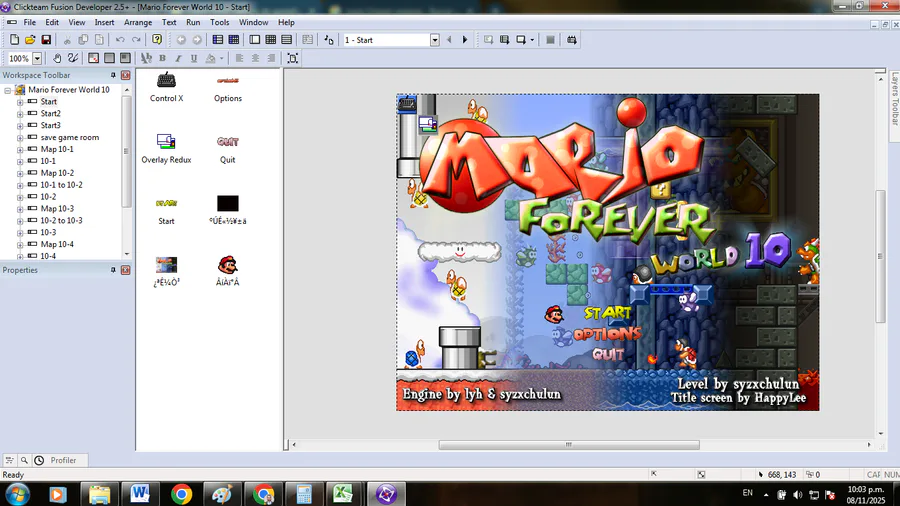The height and width of the screenshot is (506, 900).
Task: Click the Copy icon in toolbar
Action: tap(83, 40)
